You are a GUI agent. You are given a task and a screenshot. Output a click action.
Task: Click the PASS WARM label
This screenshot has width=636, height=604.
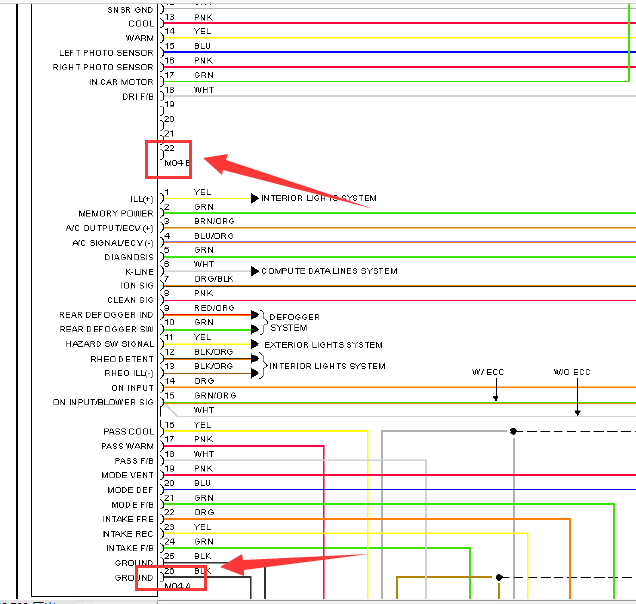127,446
